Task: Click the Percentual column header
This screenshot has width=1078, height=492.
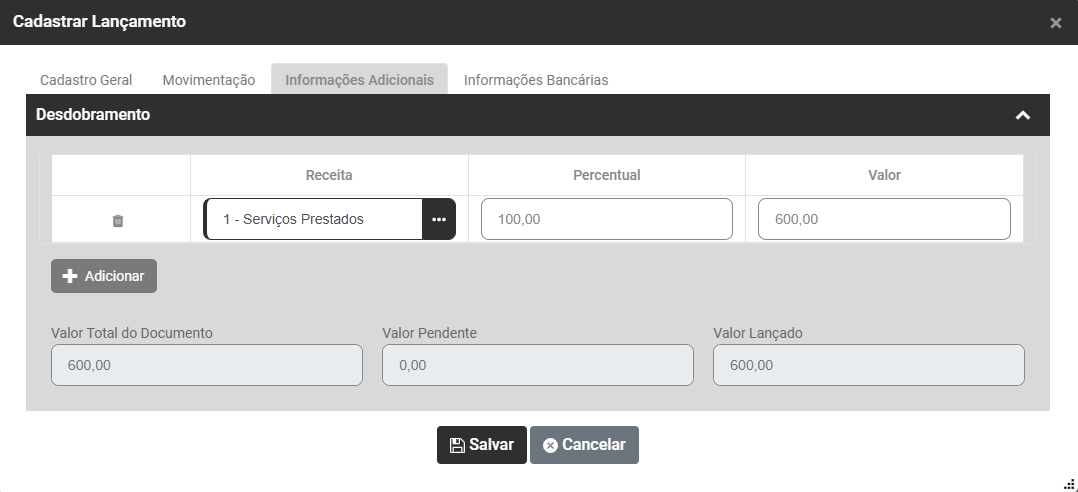Action: coord(606,175)
